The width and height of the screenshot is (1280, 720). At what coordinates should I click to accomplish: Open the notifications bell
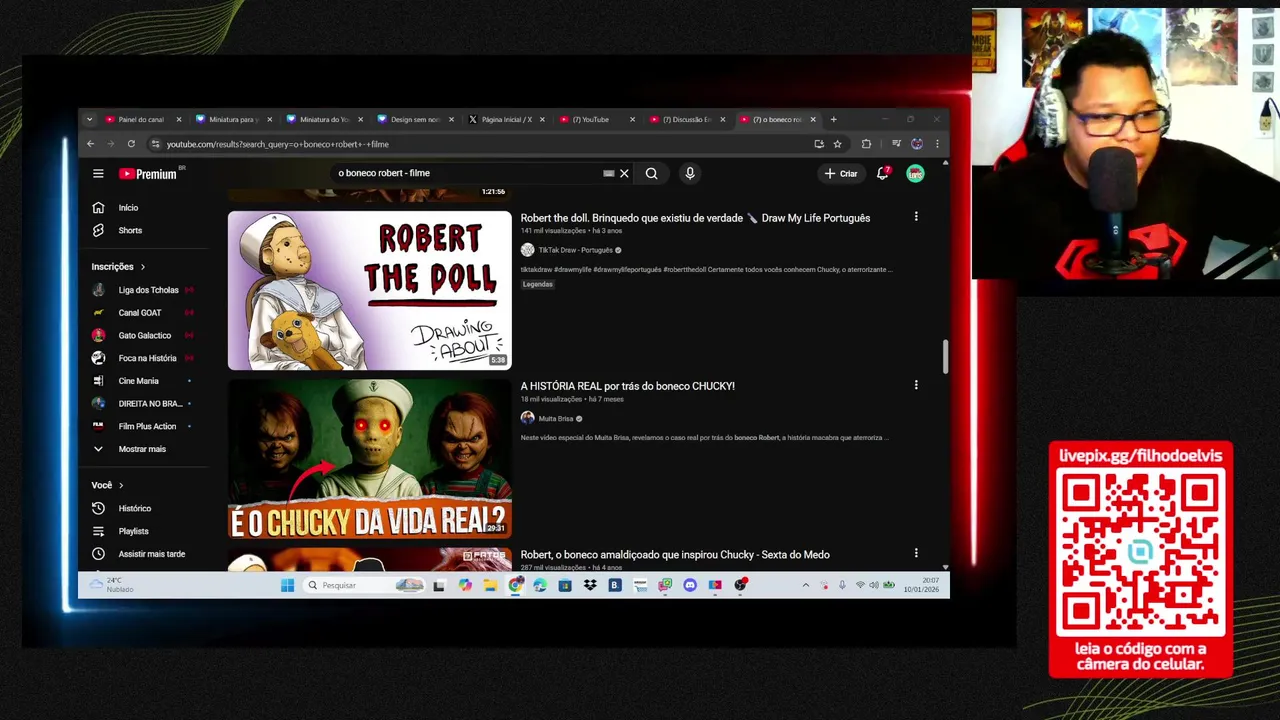(883, 173)
